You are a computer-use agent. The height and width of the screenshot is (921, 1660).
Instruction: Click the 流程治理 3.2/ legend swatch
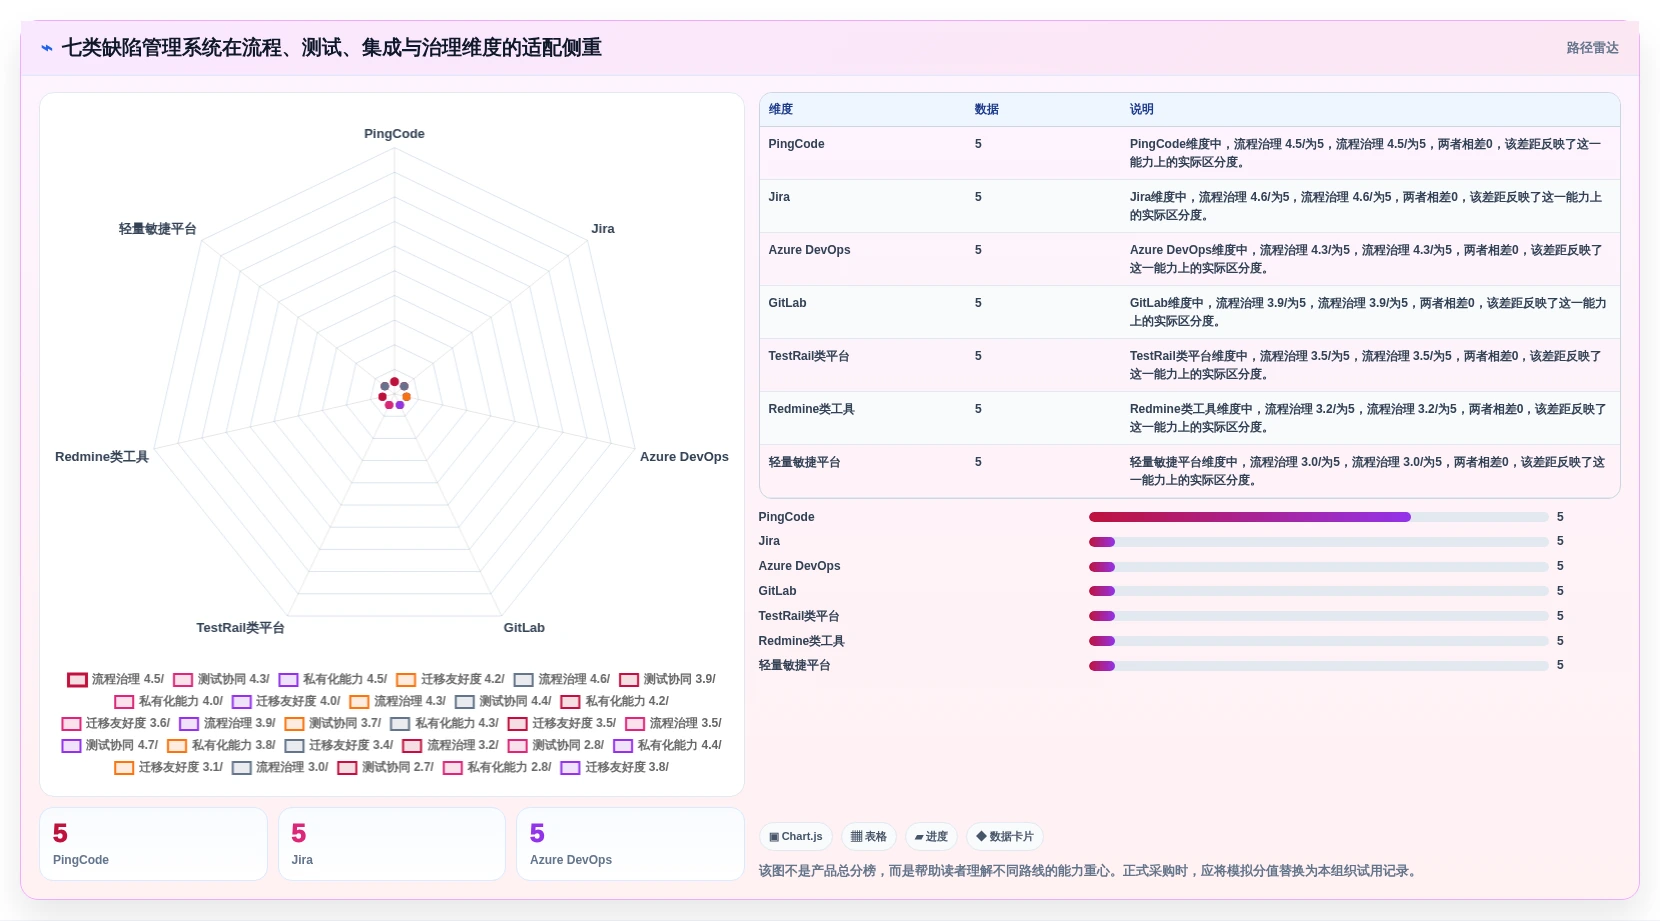pos(412,746)
